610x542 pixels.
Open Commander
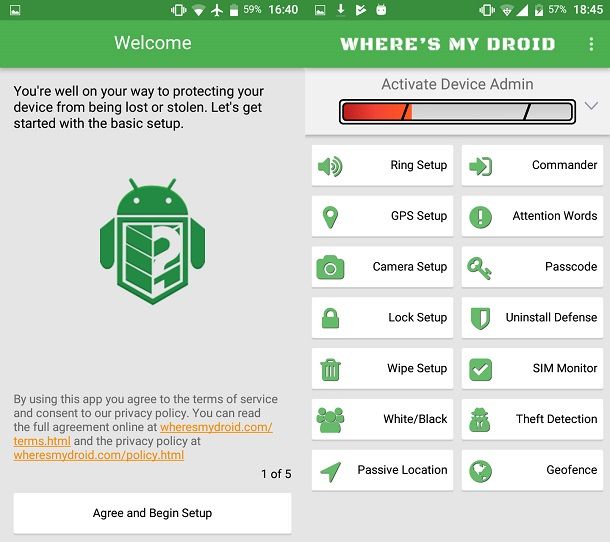coord(532,165)
